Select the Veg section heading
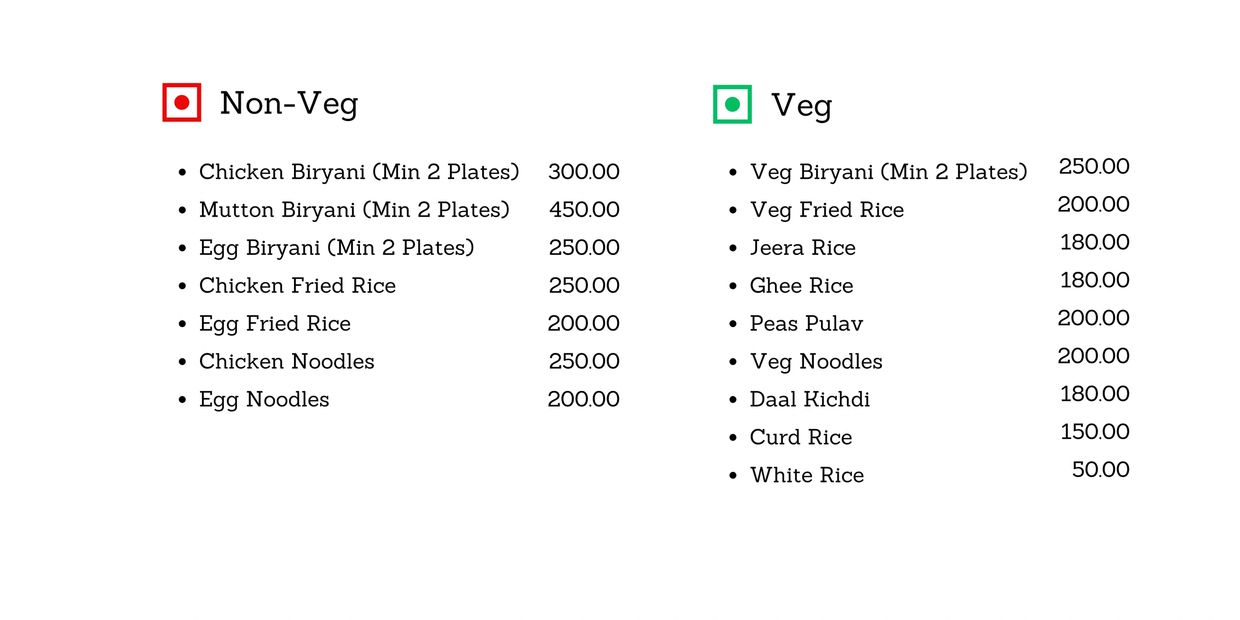Screen dimensions: 1240x620 click(x=801, y=105)
